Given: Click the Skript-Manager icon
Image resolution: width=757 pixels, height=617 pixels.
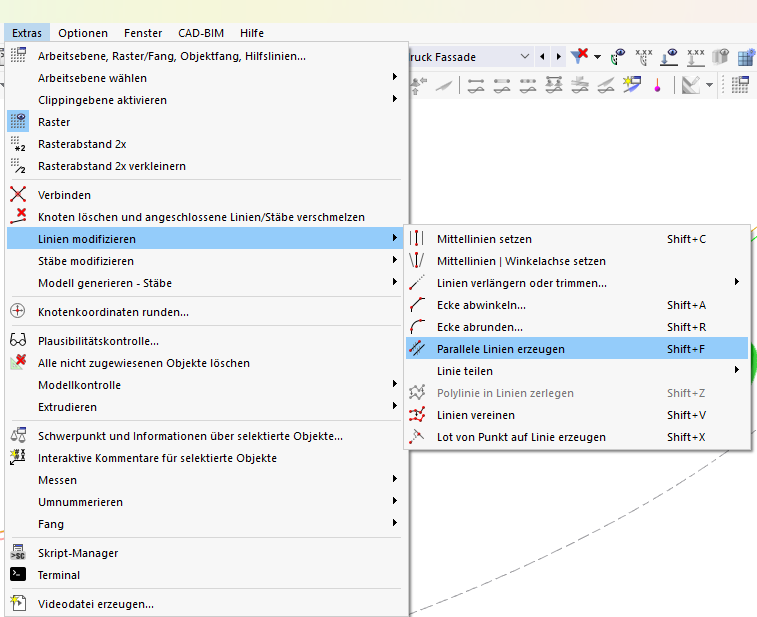Looking at the screenshot, I should point(18,552).
